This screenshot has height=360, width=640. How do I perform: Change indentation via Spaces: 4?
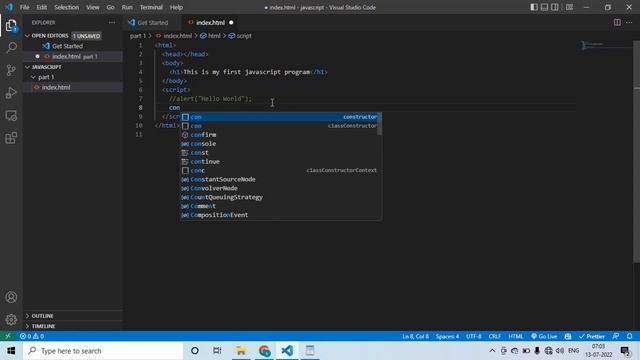click(447, 336)
